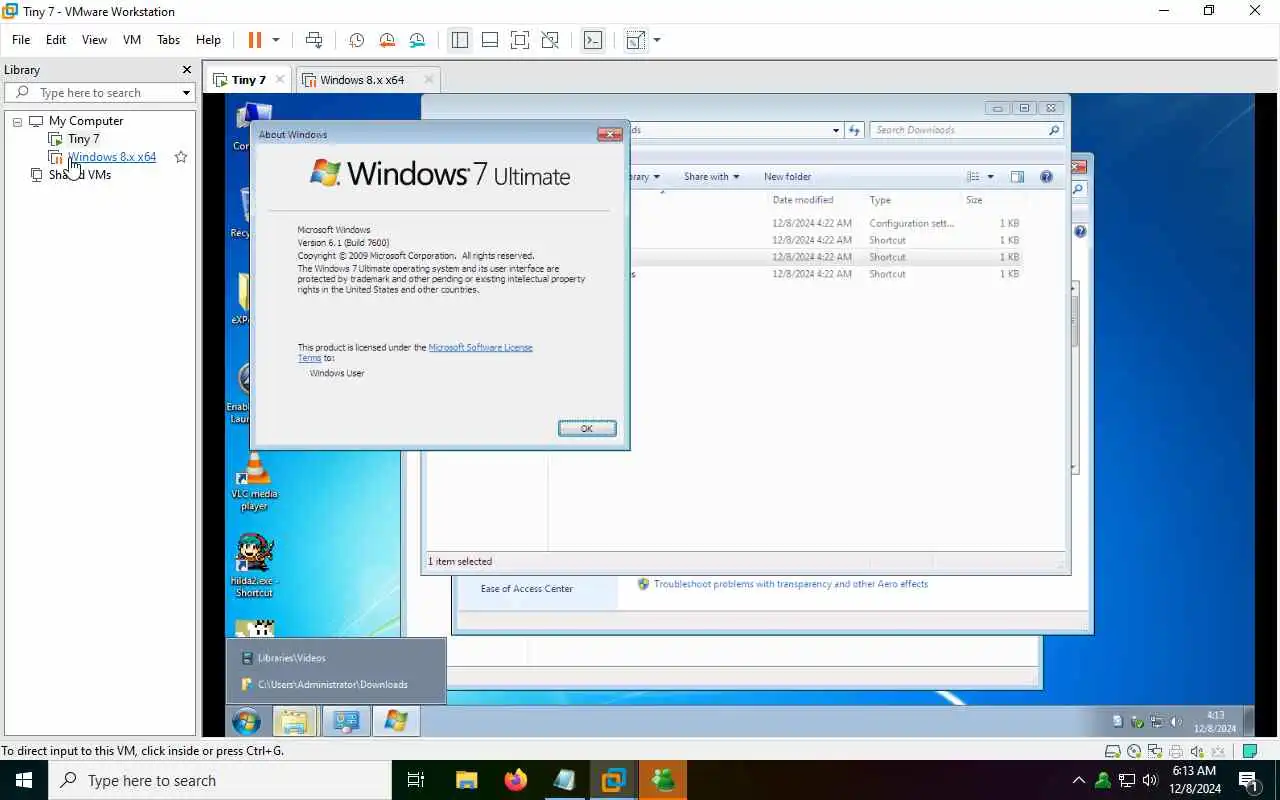The height and width of the screenshot is (800, 1280).
Task: Close the Library panel
Action: [x=186, y=70]
